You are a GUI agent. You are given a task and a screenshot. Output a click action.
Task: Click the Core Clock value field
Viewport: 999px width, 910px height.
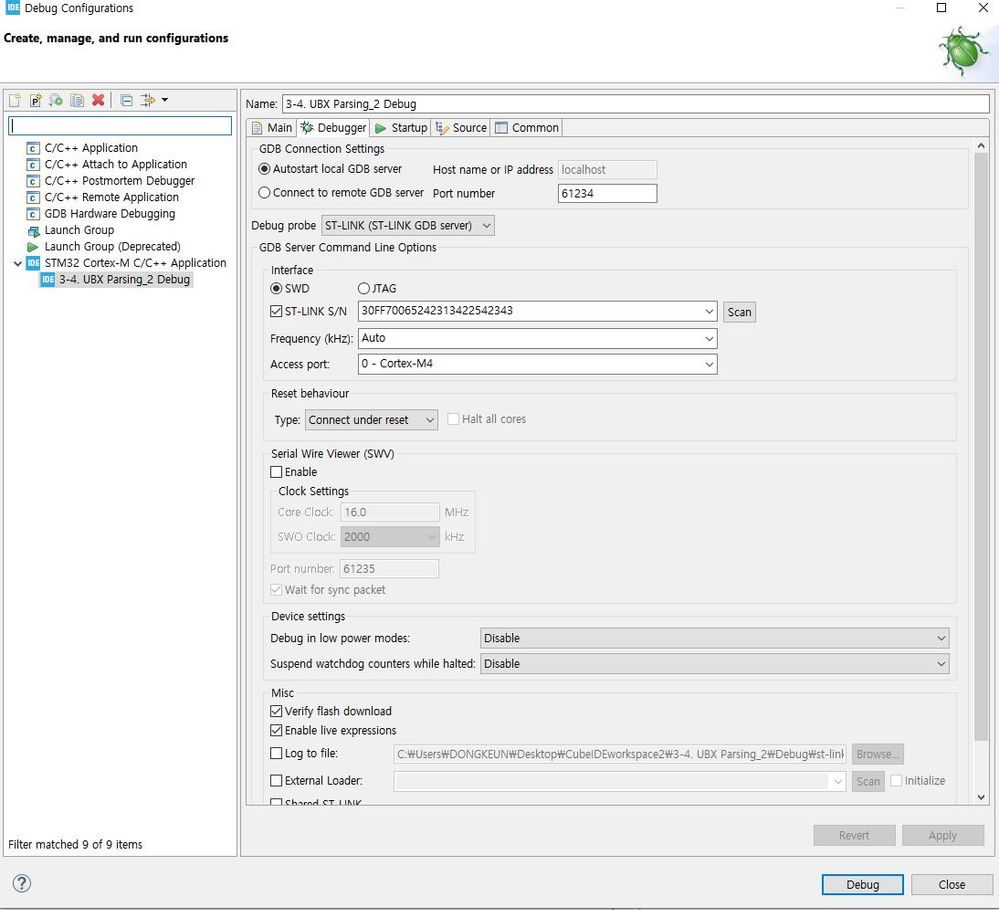coord(390,512)
